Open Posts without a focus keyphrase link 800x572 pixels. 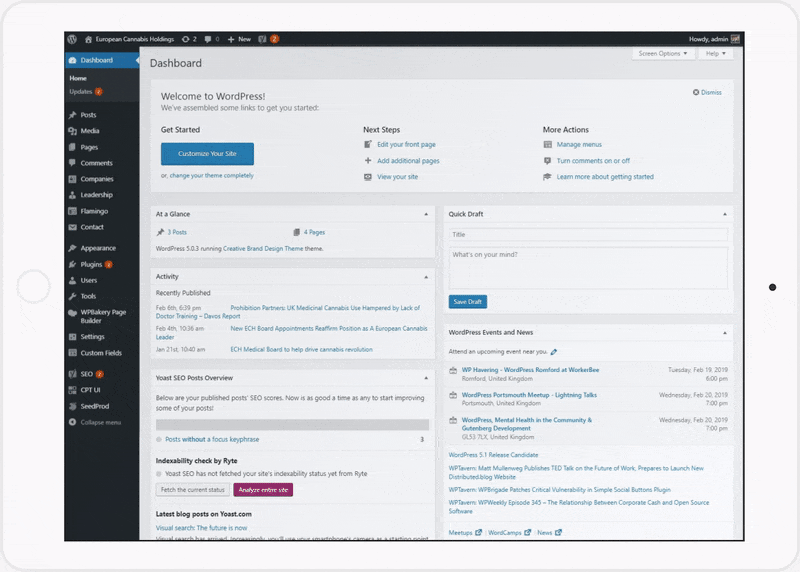212,439
